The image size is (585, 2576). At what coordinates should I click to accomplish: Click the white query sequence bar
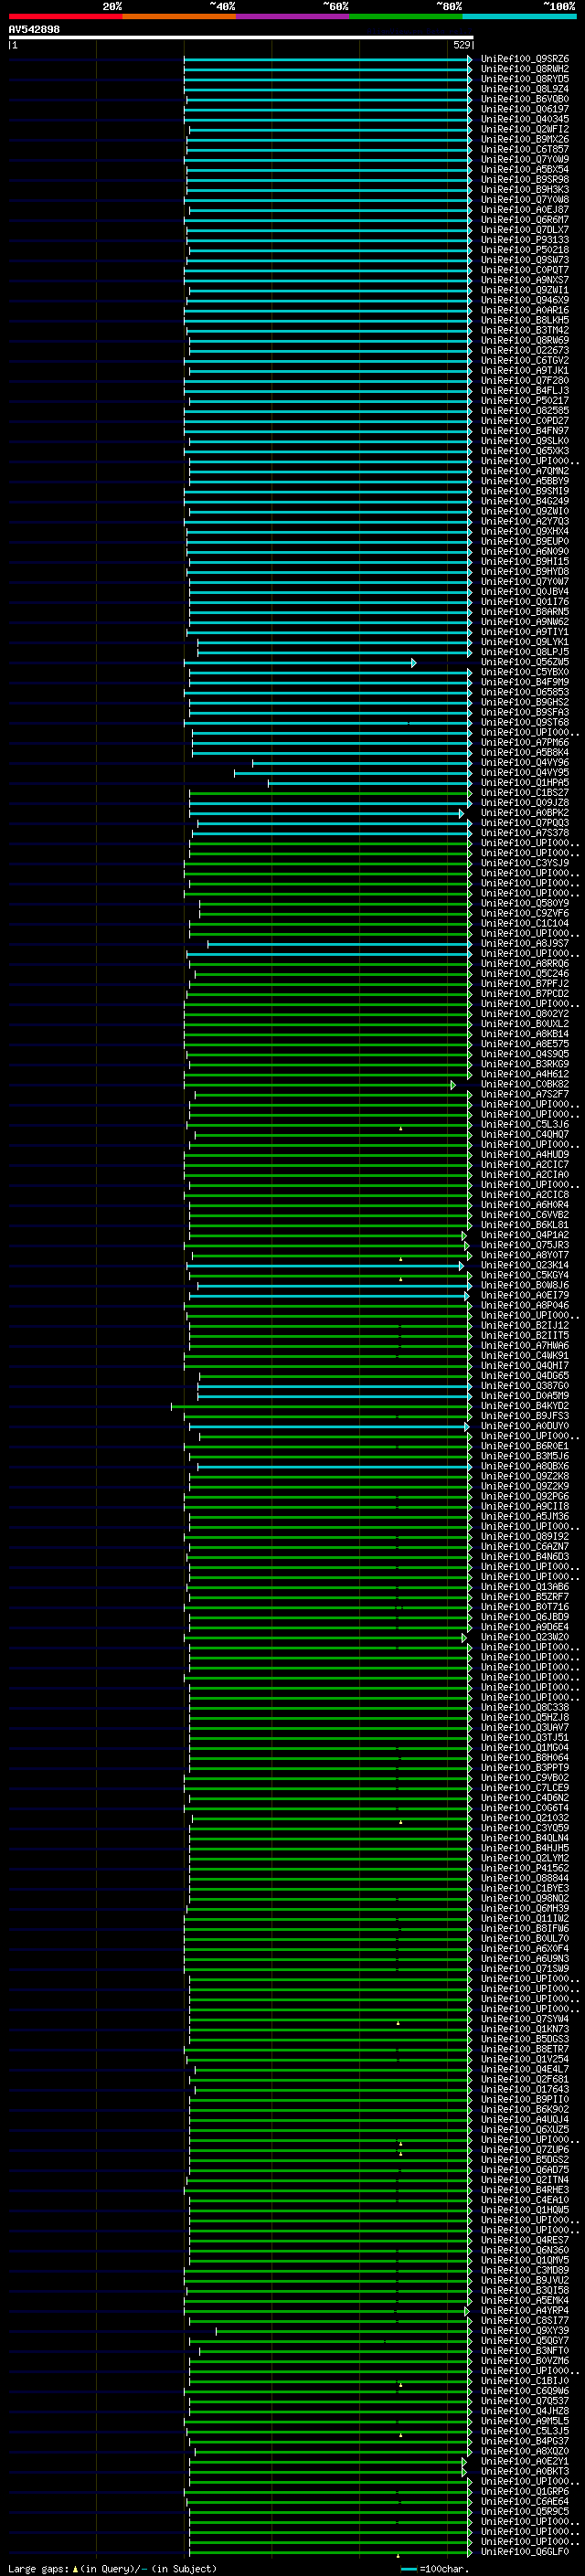[x=241, y=38]
